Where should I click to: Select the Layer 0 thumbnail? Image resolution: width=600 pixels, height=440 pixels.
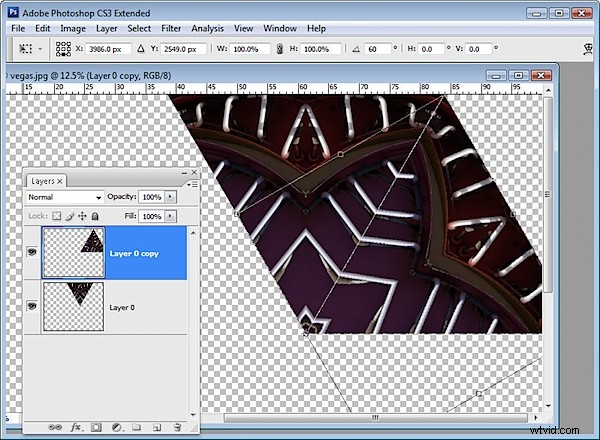[73, 306]
